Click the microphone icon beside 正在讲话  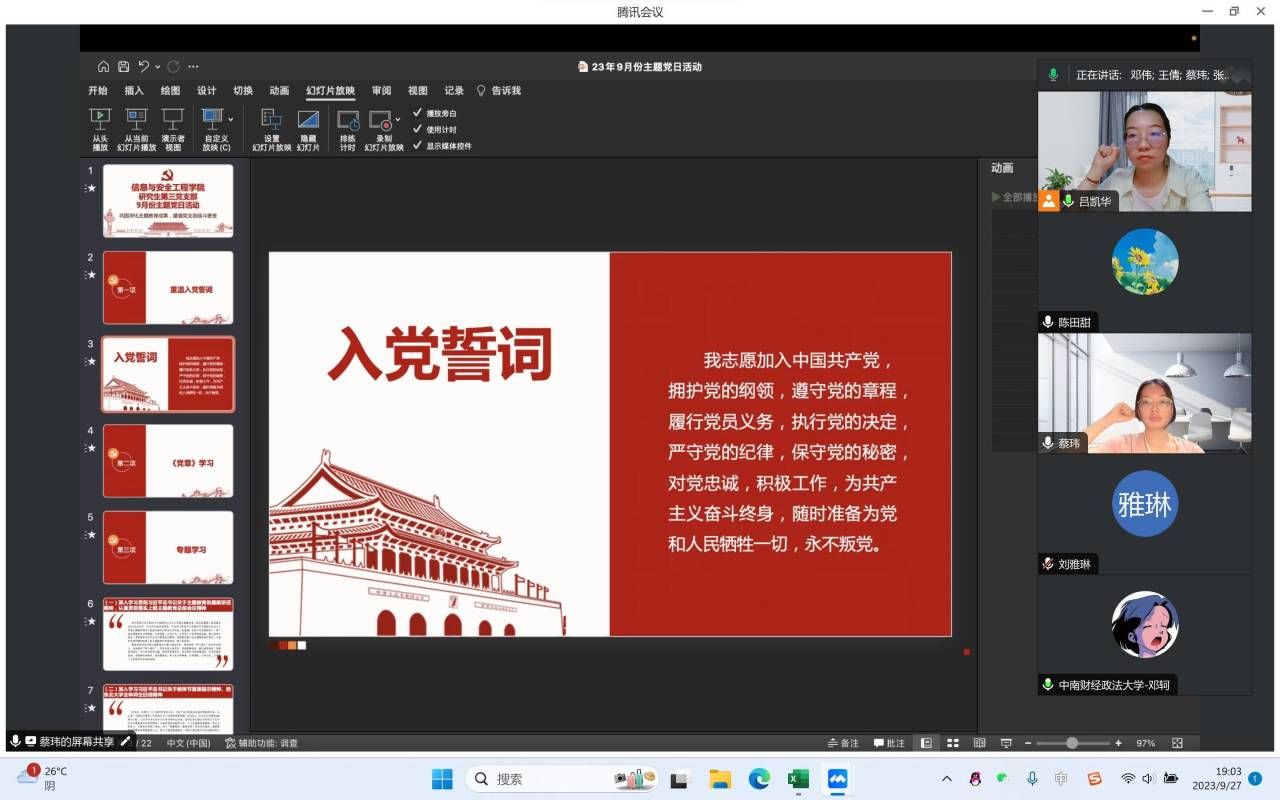coord(1053,75)
